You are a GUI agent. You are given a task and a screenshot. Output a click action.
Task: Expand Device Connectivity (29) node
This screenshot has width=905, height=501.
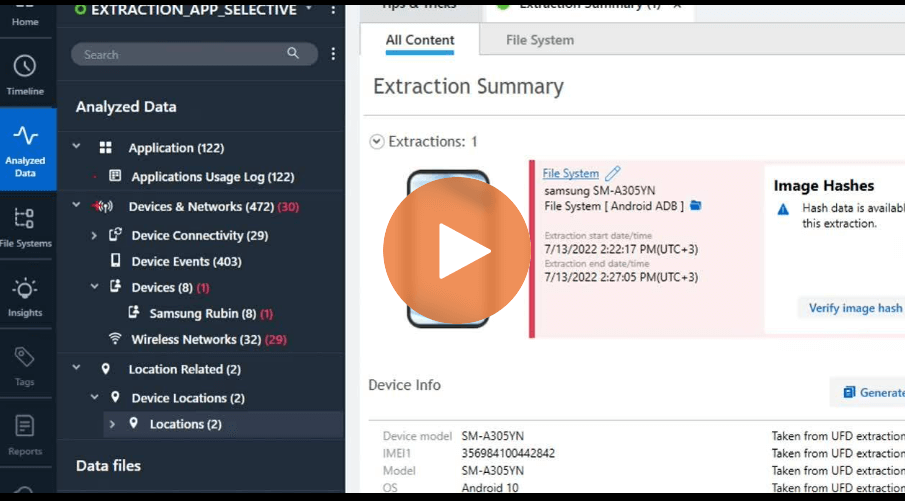click(94, 235)
